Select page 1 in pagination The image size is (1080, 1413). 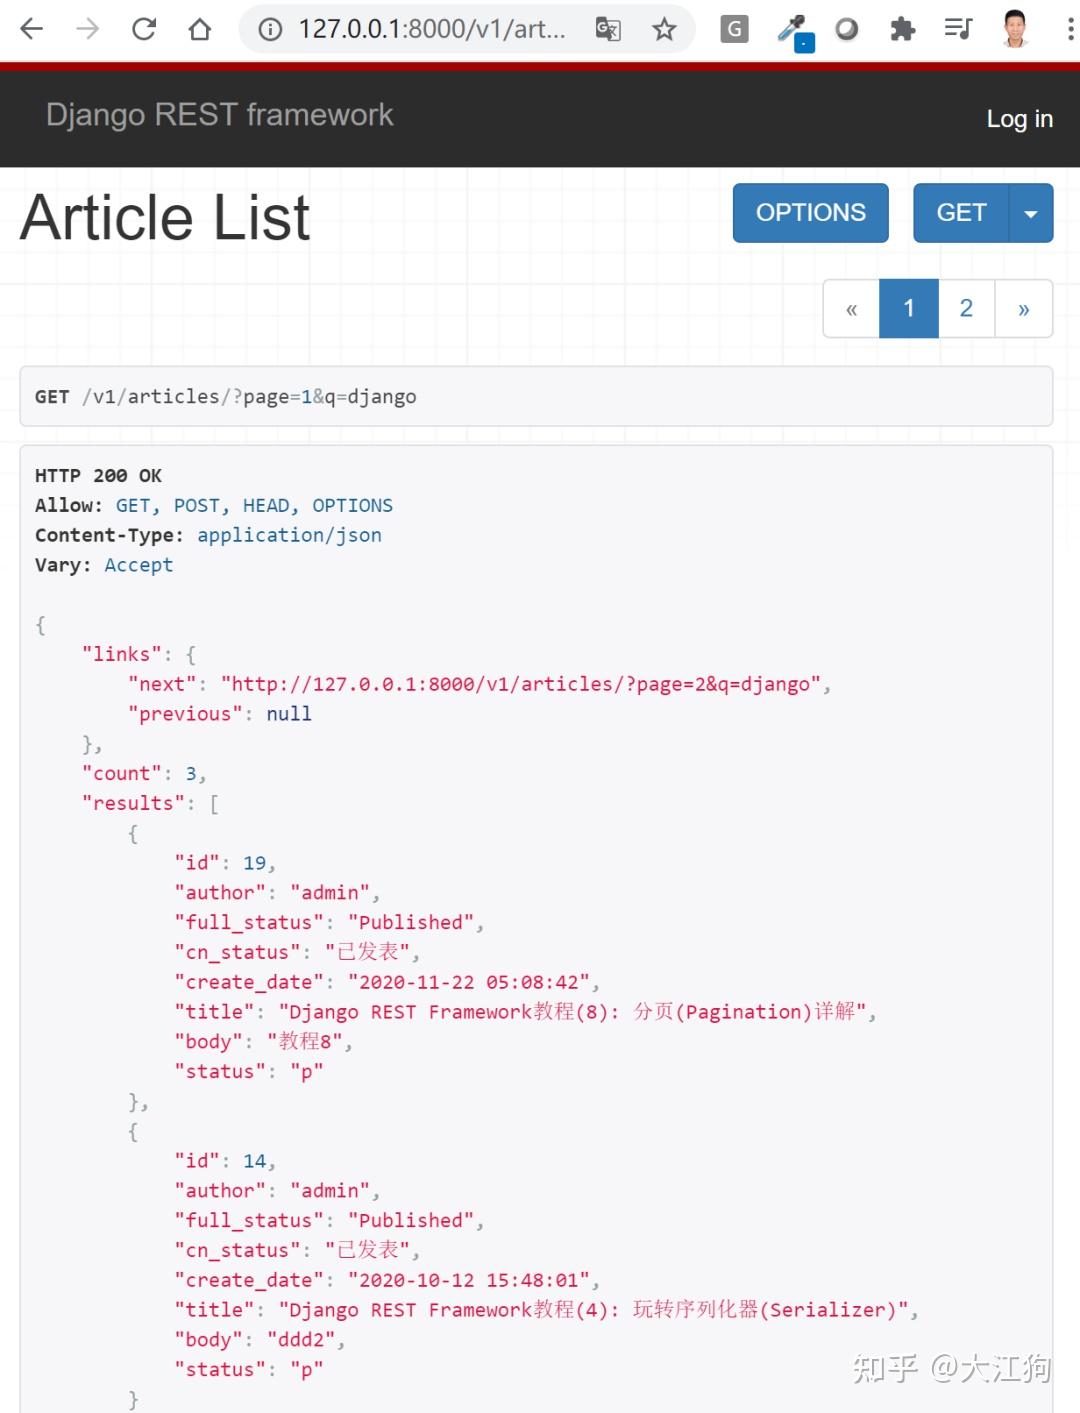908,308
